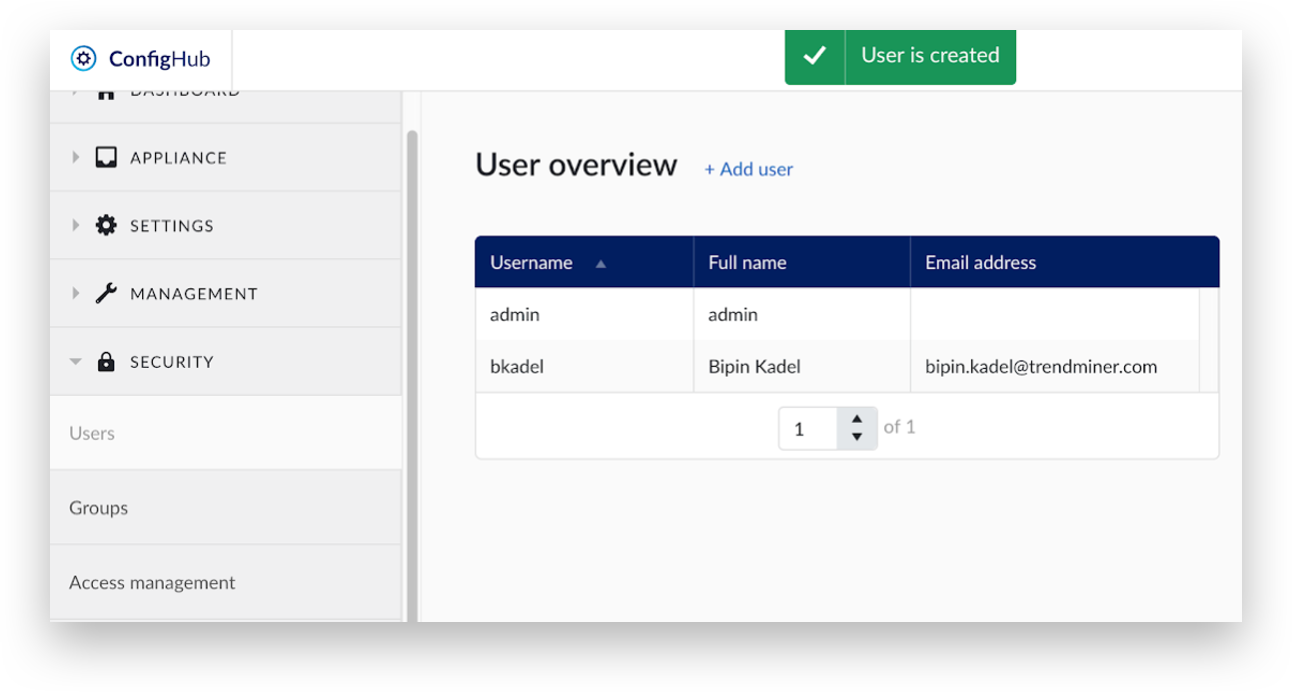Click the page number input field
Image resolution: width=1292 pixels, height=692 pixels.
coord(808,428)
